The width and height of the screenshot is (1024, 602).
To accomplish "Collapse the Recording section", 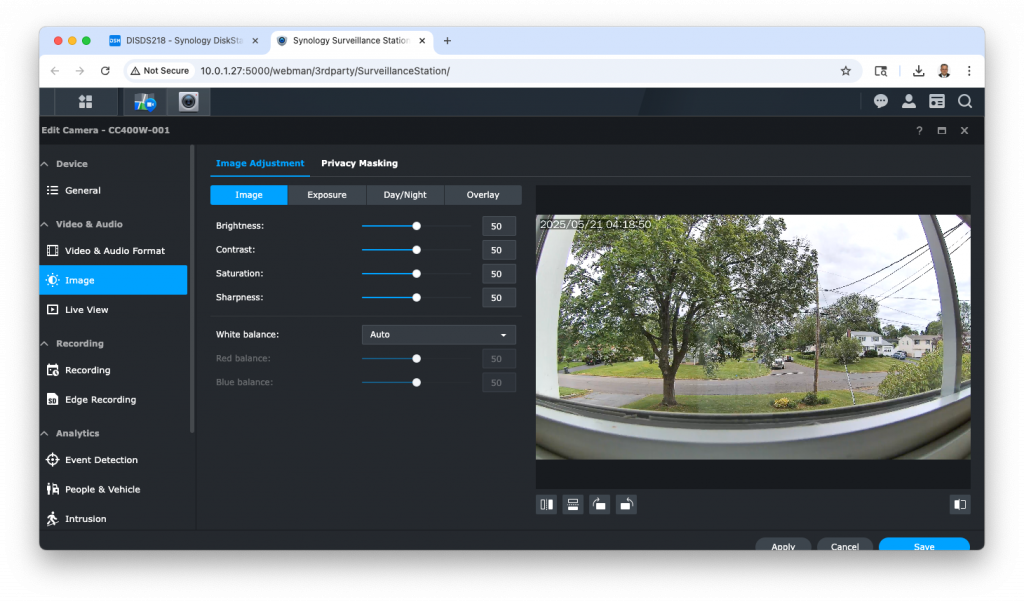I will [x=69, y=343].
